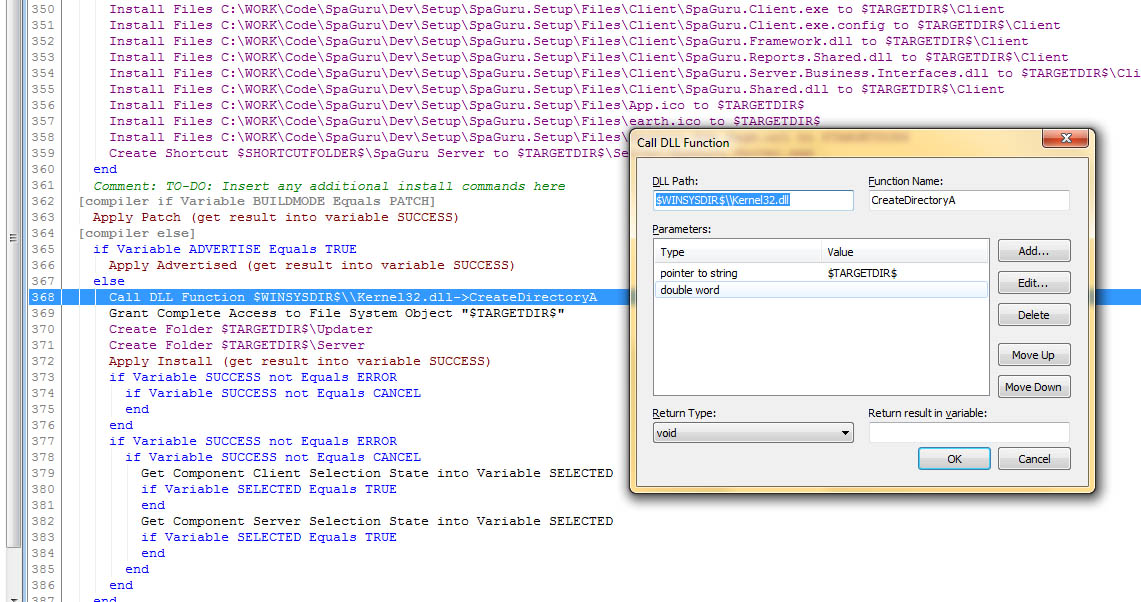1141x602 pixels.
Task: Select line 357 Install earth.ico
Action: 464,121
